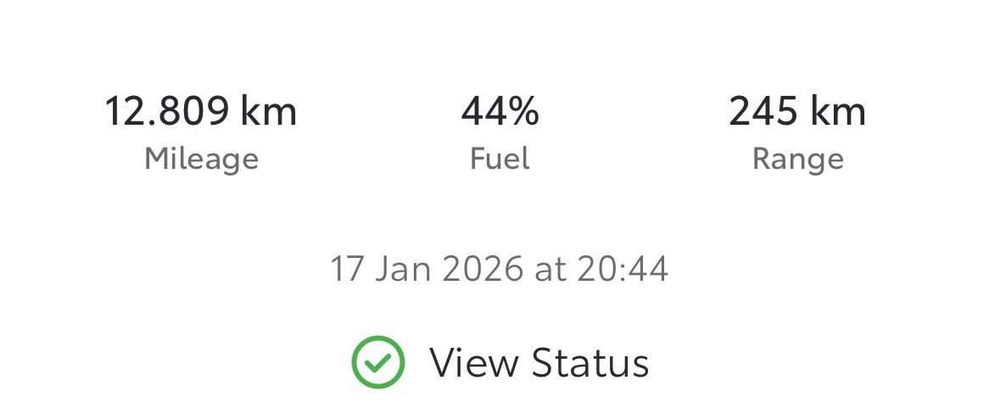
Task: Click the km unit beside 245
Action: (x=838, y=111)
